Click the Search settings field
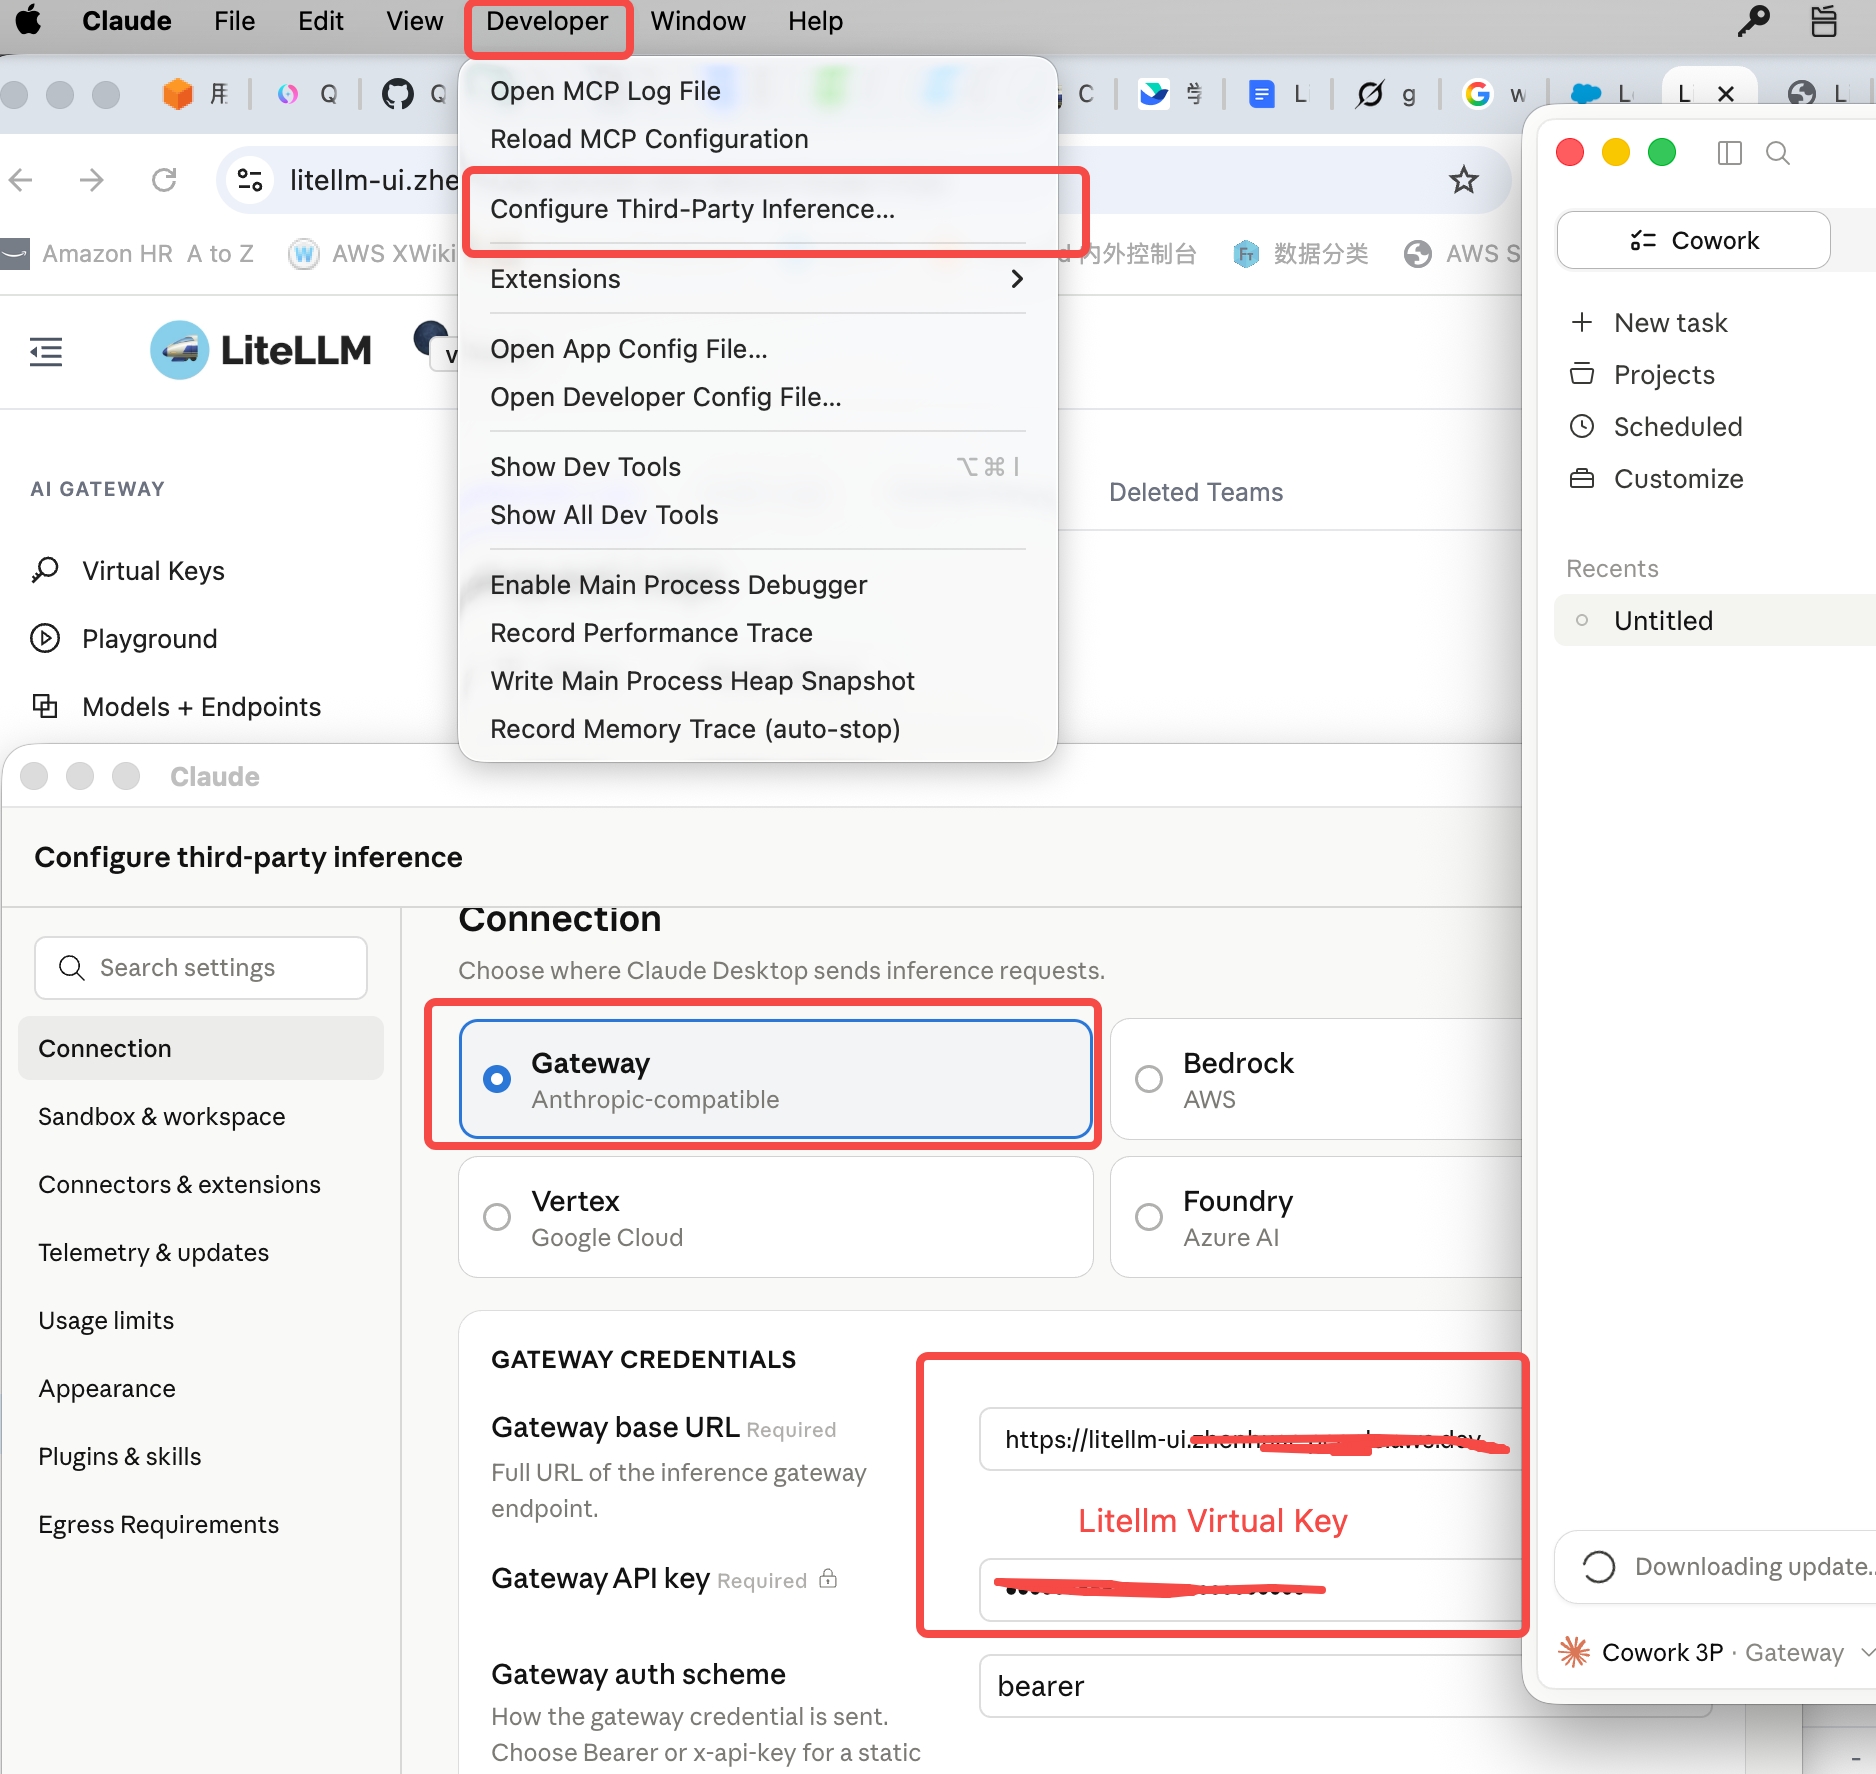The height and width of the screenshot is (1774, 1876). 201,968
